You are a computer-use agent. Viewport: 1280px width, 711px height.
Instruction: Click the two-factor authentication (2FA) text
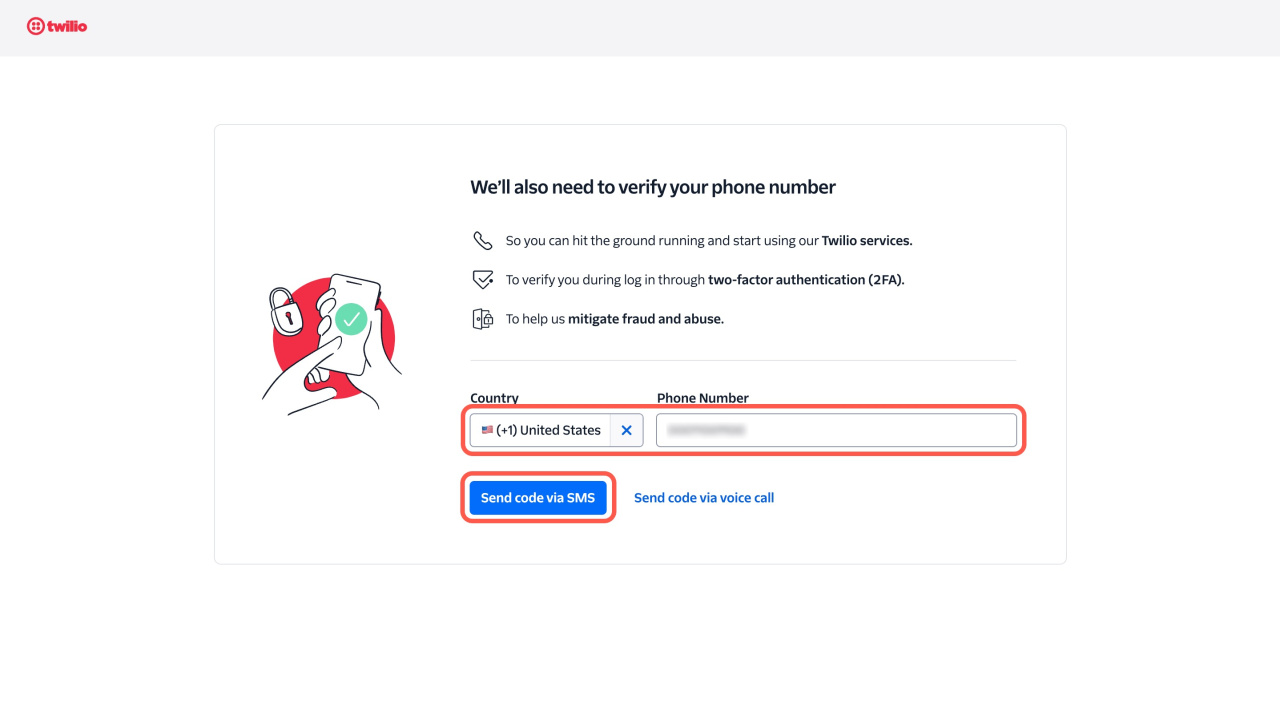(806, 280)
